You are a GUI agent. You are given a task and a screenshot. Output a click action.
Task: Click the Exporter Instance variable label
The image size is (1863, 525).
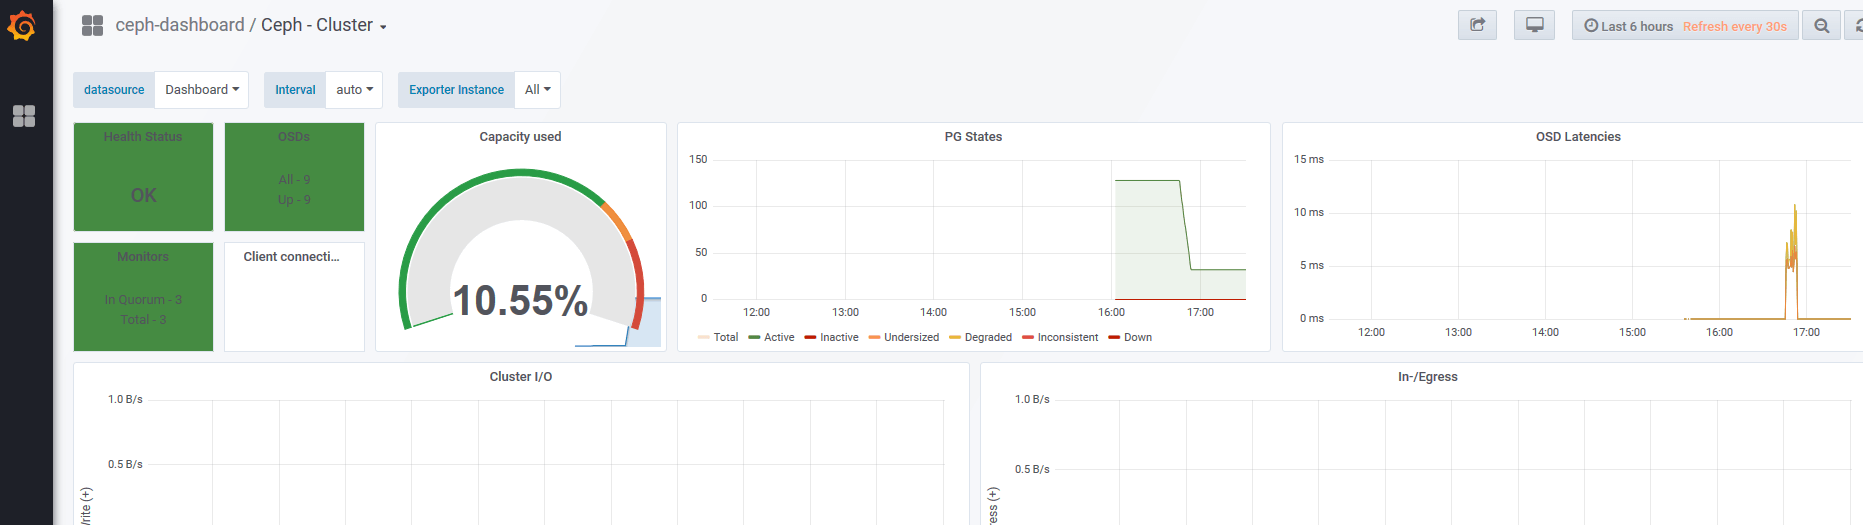pos(456,90)
